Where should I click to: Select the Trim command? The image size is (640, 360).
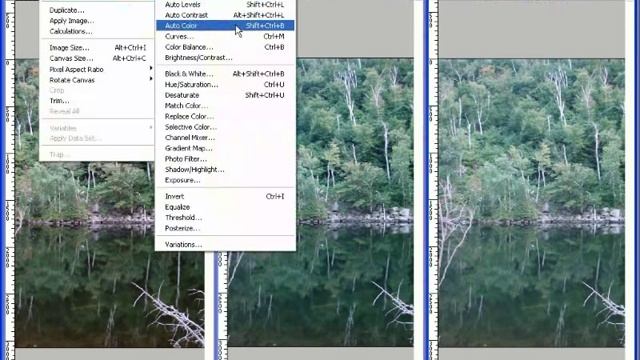[x=97, y=101]
